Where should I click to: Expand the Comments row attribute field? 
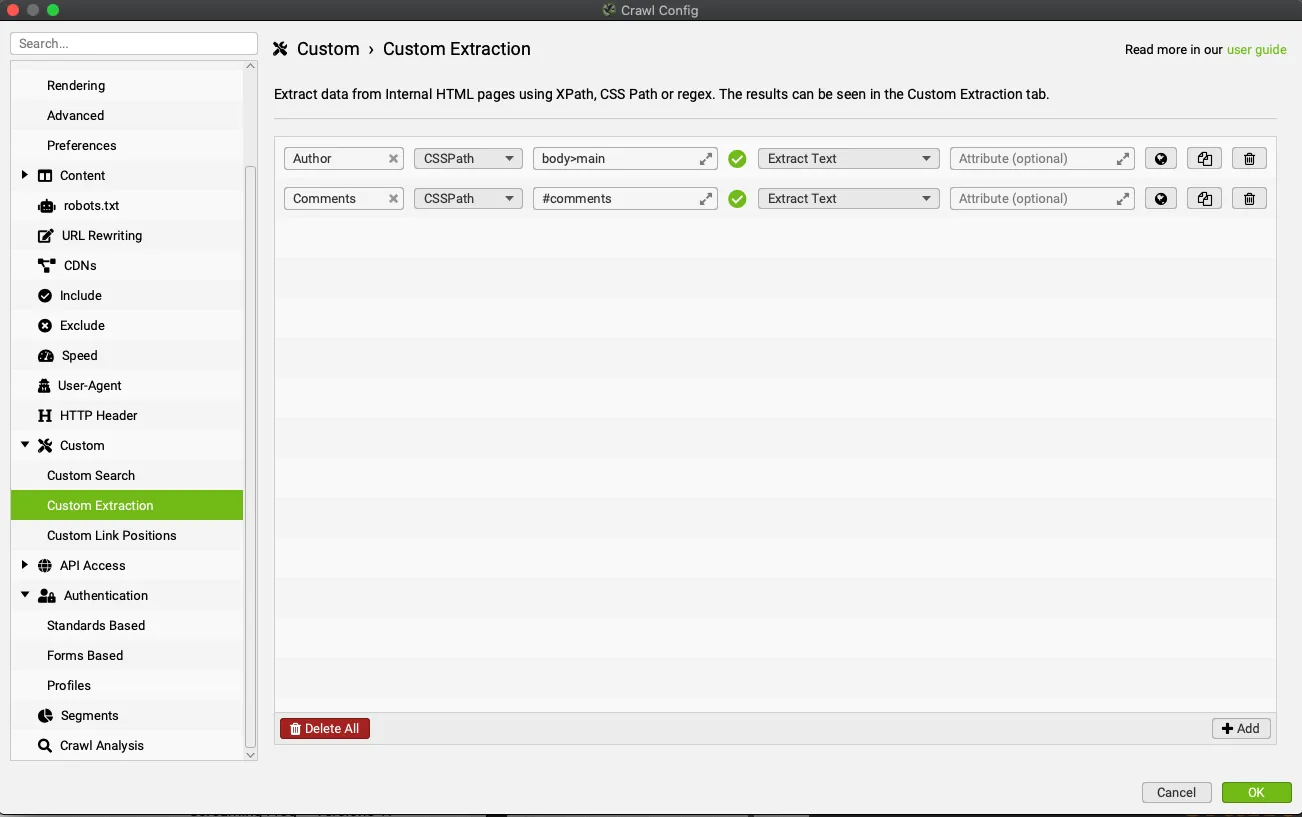tap(1123, 199)
